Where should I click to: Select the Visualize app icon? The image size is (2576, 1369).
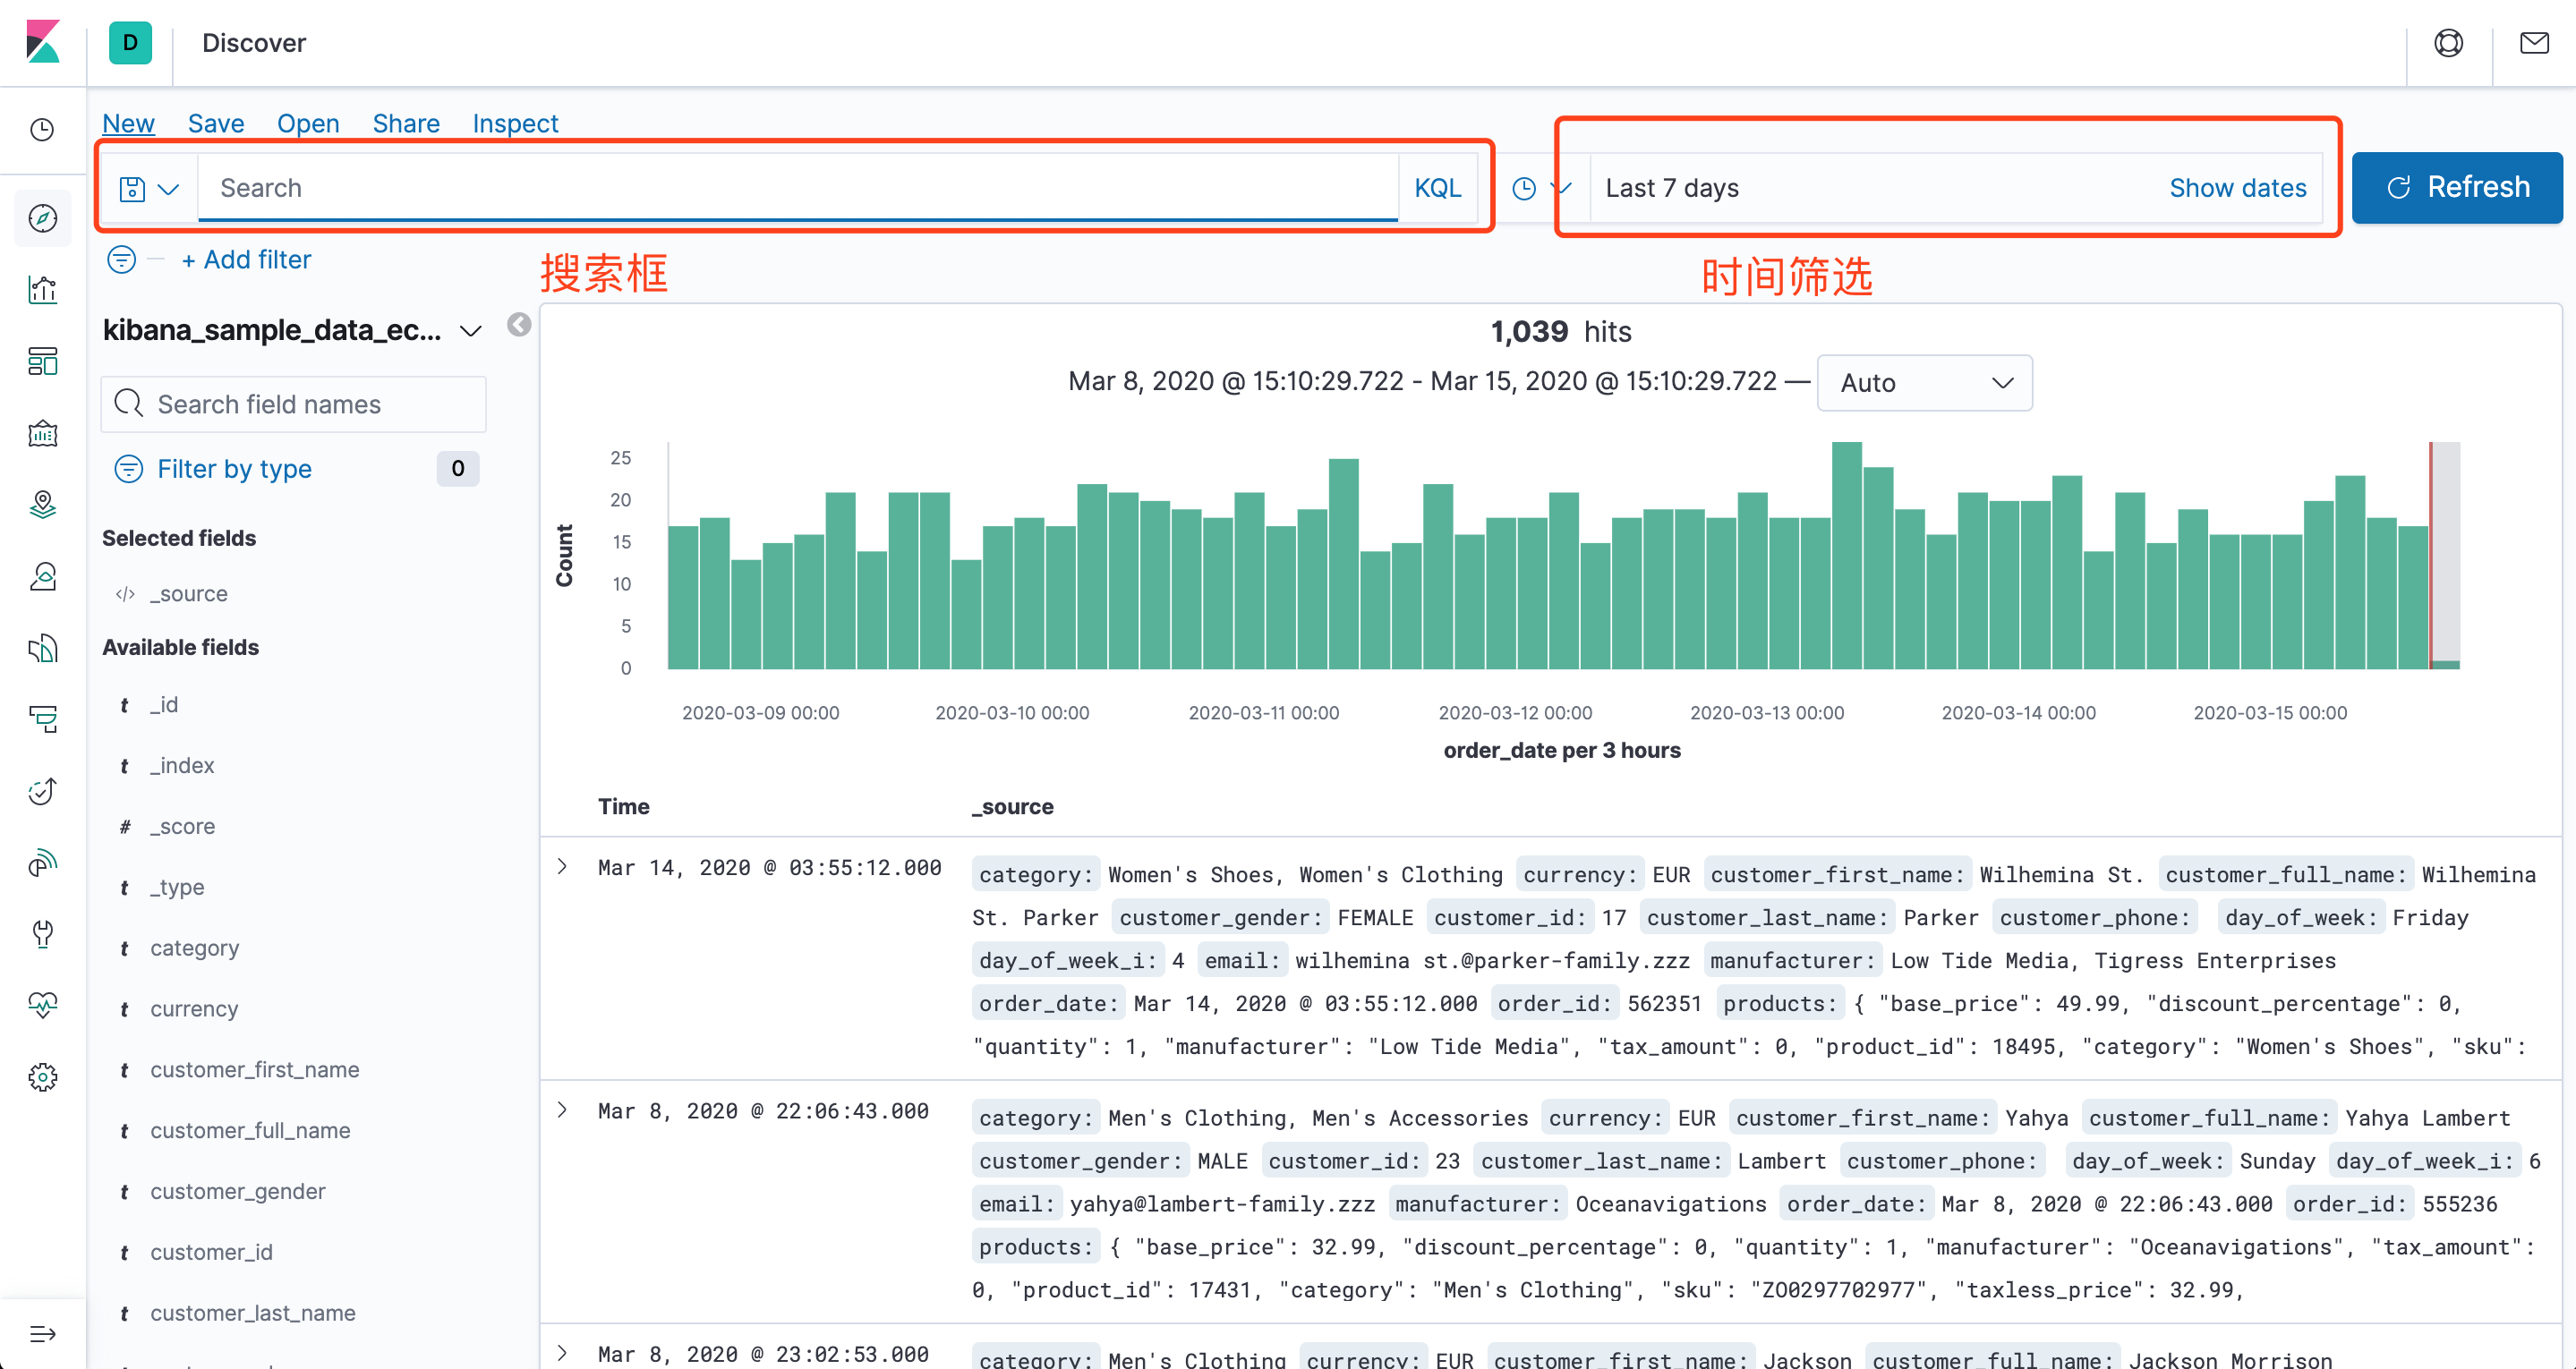43,289
